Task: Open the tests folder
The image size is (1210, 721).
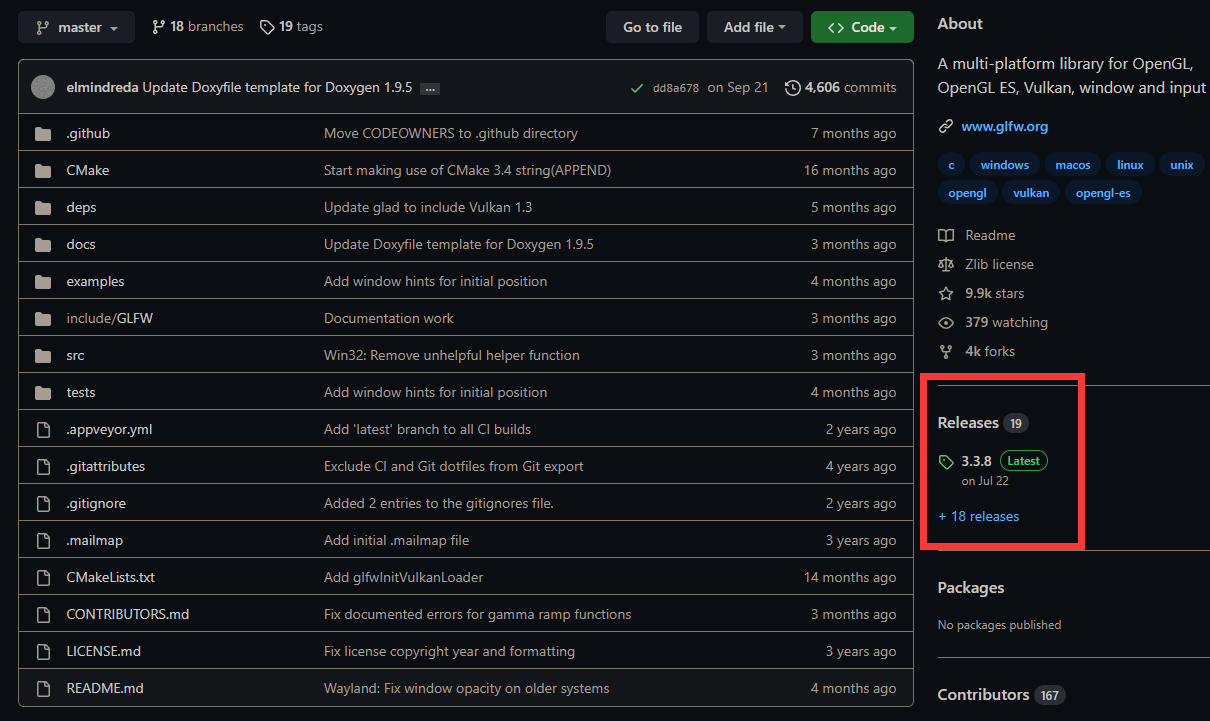Action: click(81, 392)
